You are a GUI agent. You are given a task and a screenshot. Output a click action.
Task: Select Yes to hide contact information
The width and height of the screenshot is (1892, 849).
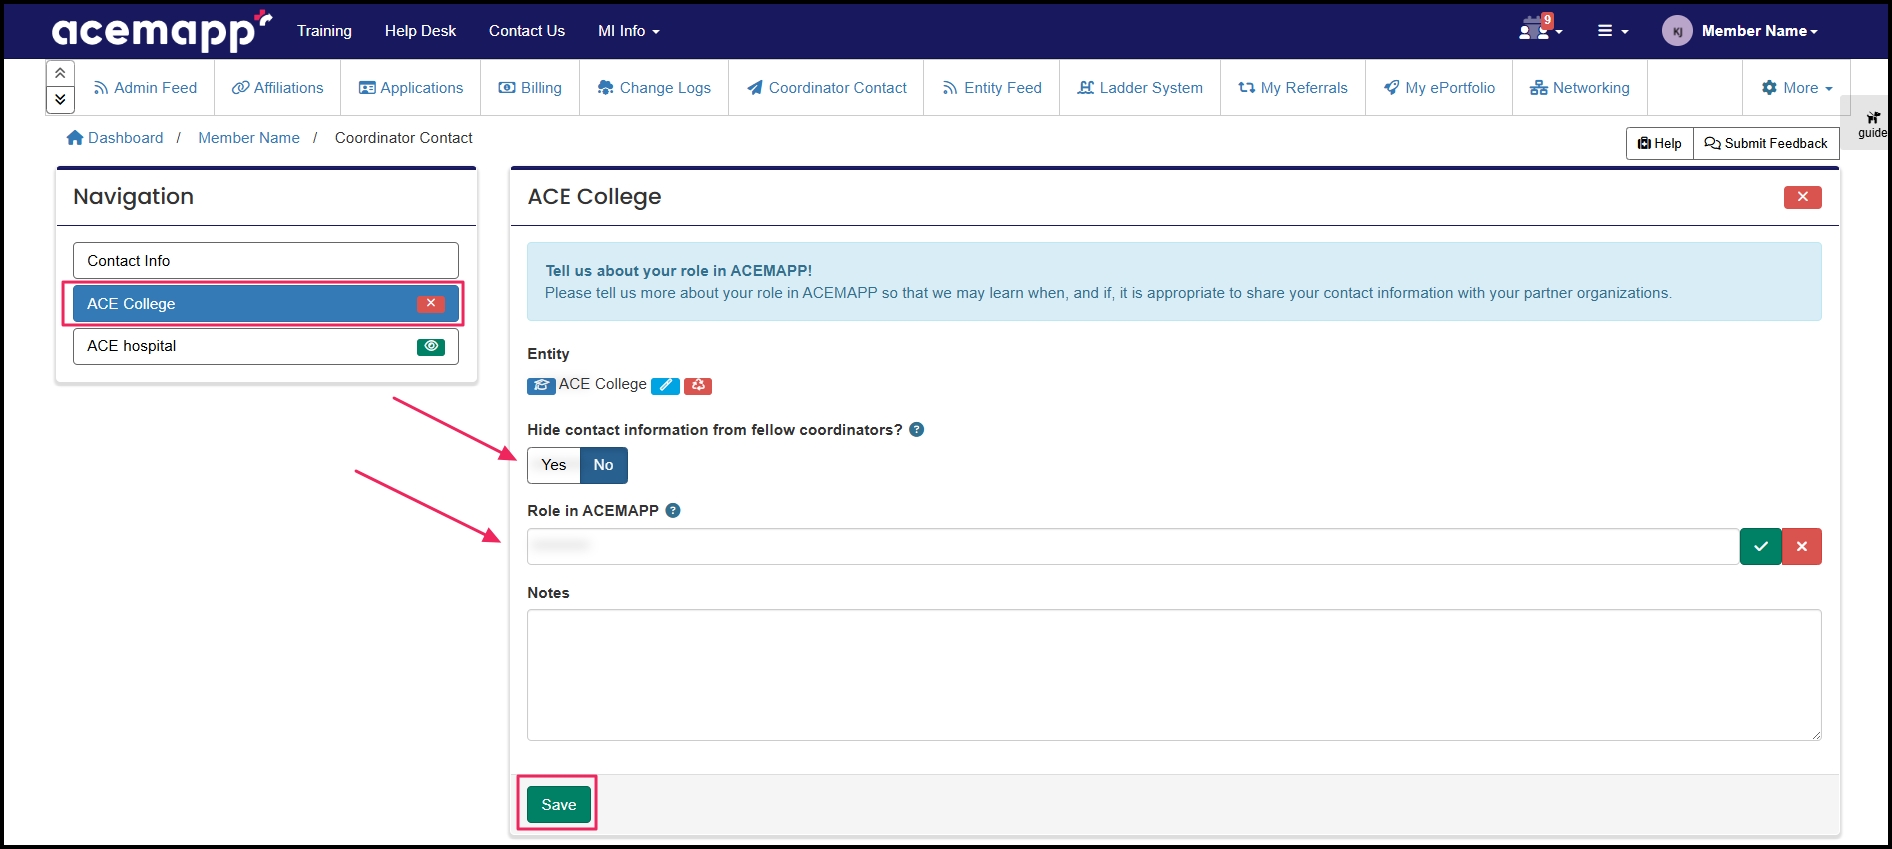pyautogui.click(x=554, y=465)
